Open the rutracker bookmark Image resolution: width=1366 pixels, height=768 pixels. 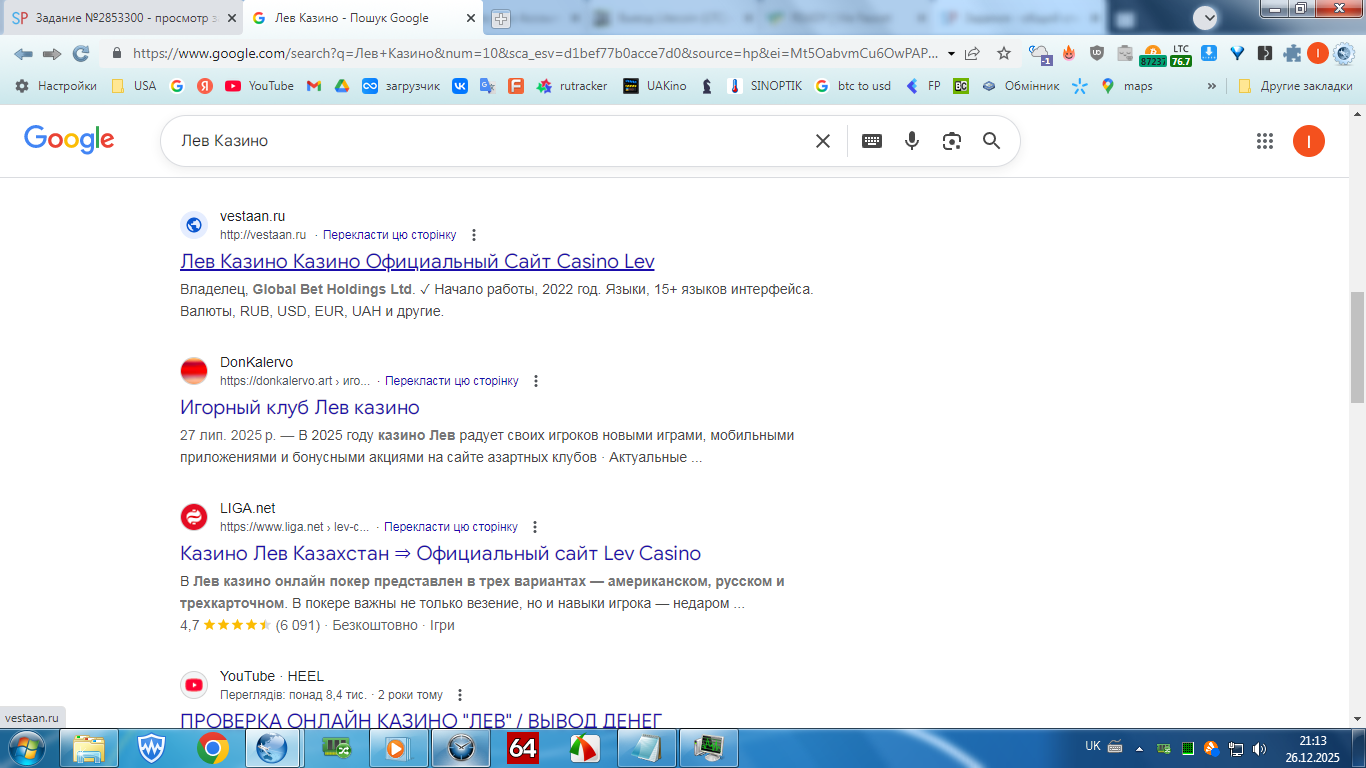click(x=572, y=86)
